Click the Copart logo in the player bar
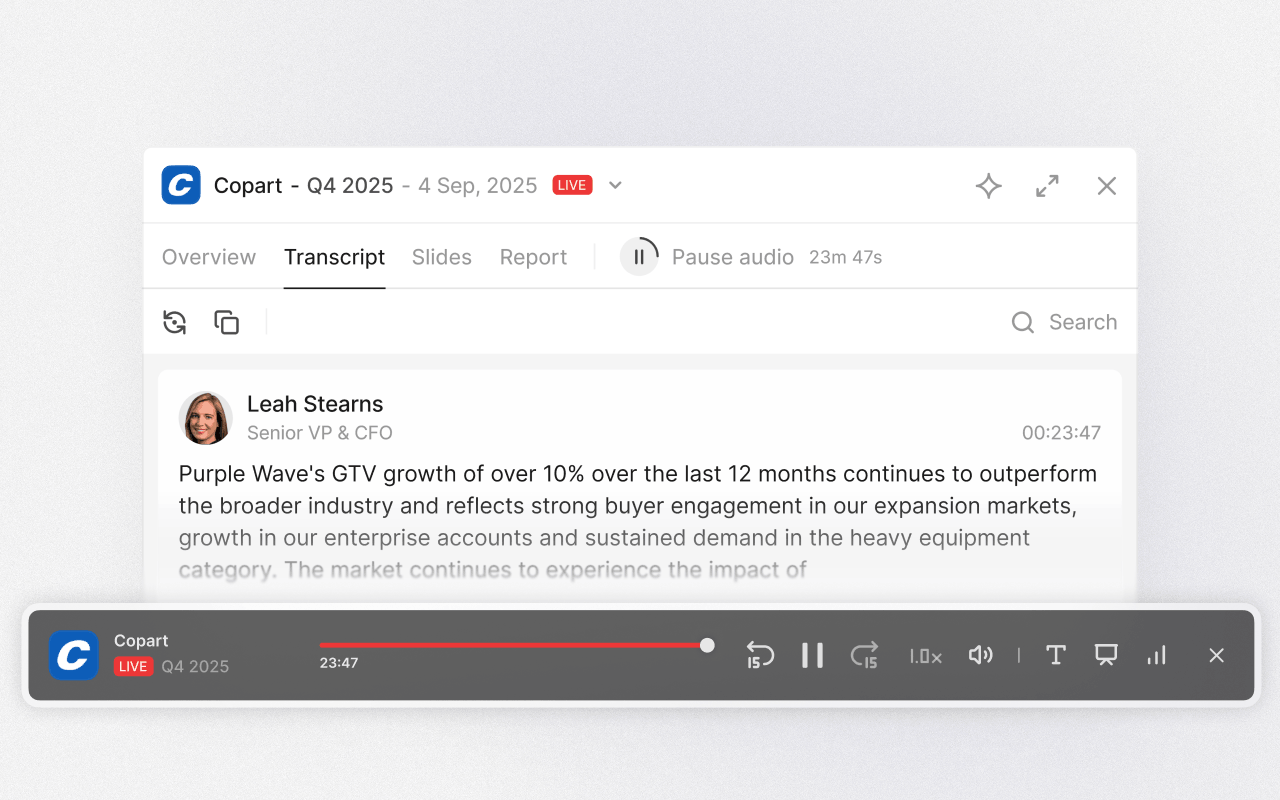1280x800 pixels. (74, 655)
